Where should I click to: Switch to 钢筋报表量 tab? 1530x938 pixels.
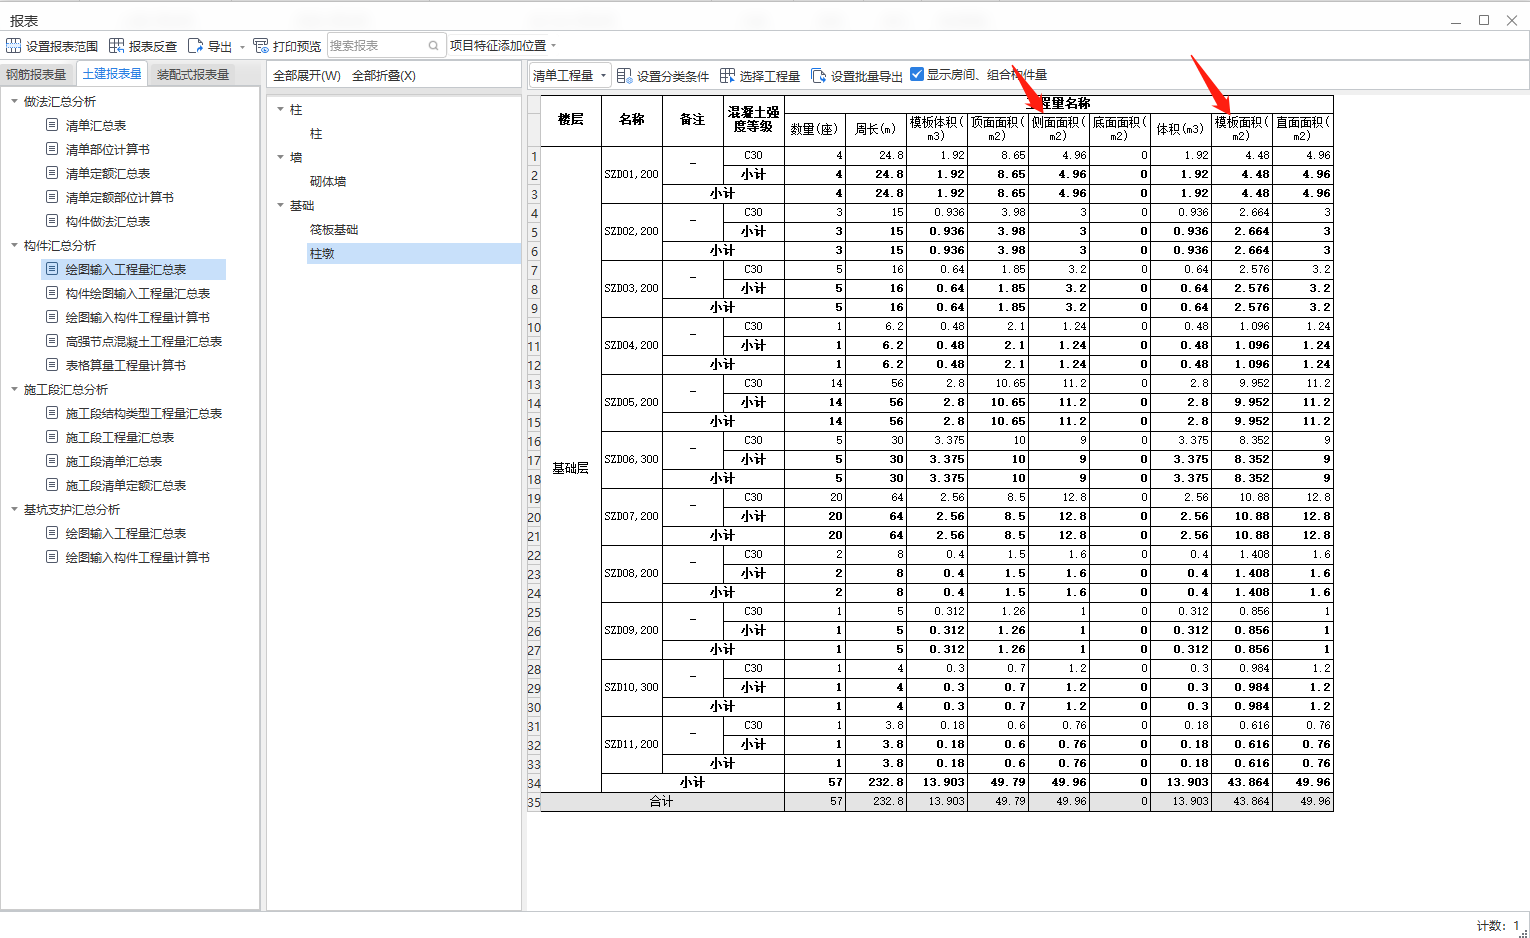pyautogui.click(x=36, y=74)
